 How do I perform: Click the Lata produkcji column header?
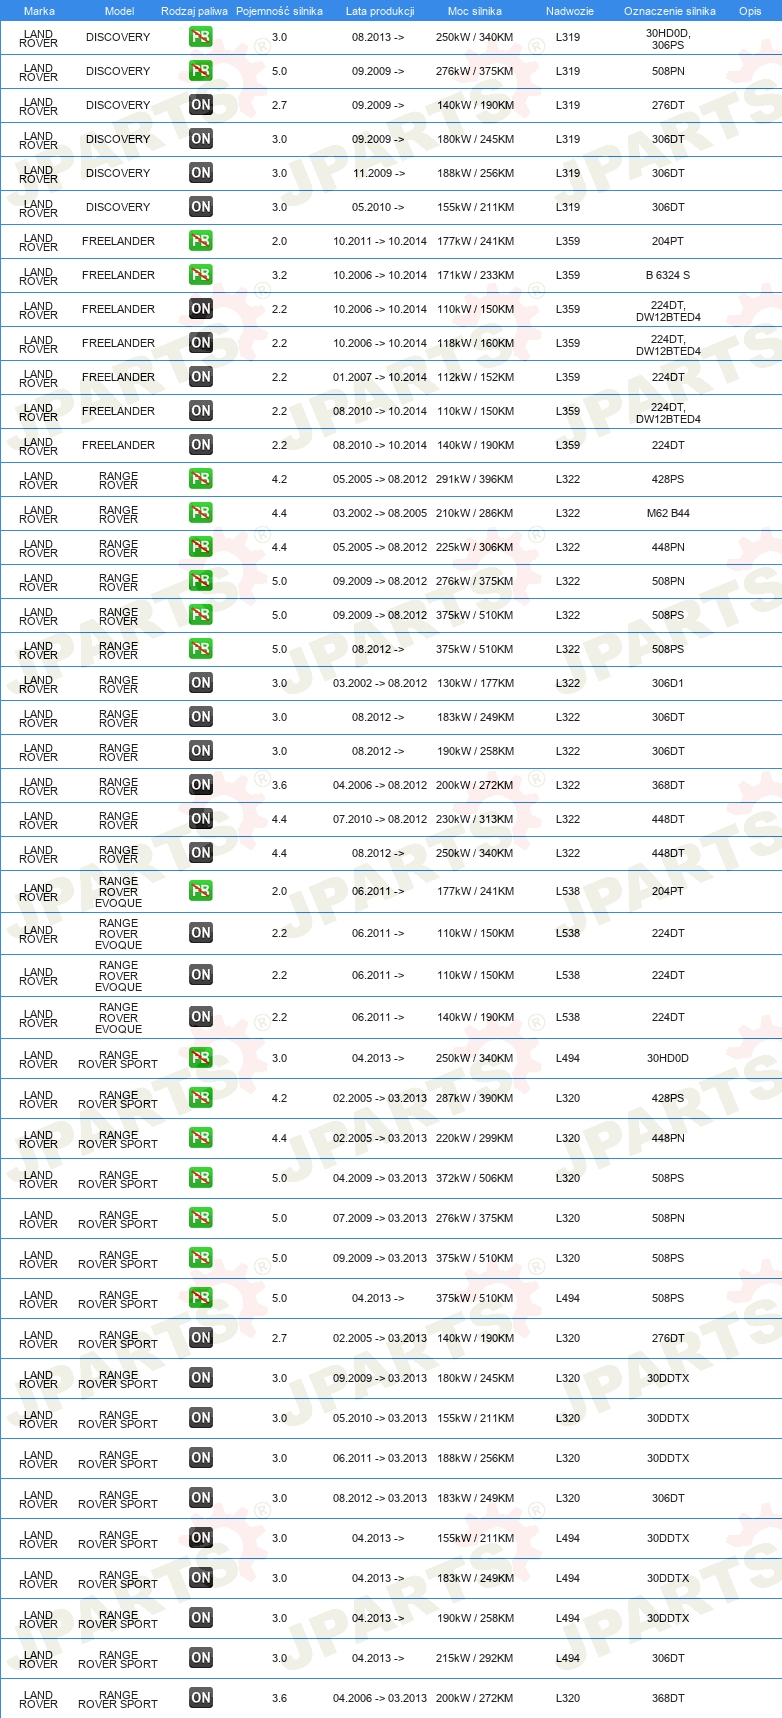380,11
